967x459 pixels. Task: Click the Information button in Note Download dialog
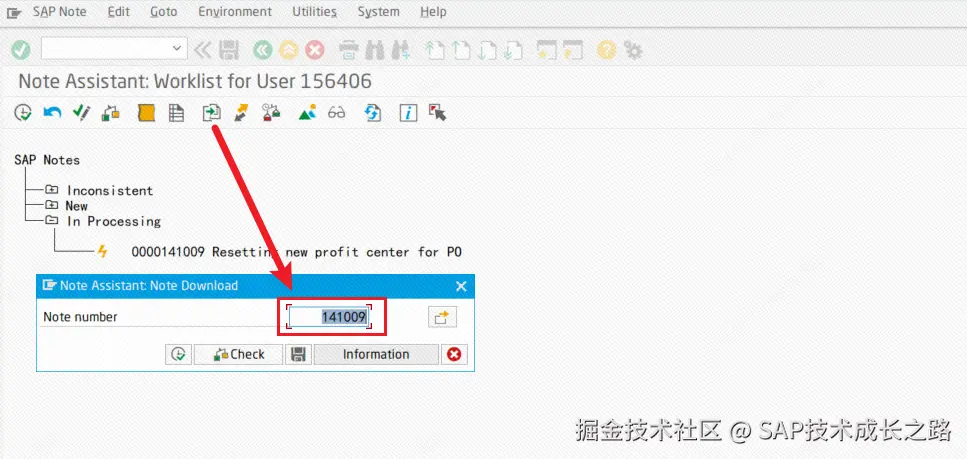point(376,354)
